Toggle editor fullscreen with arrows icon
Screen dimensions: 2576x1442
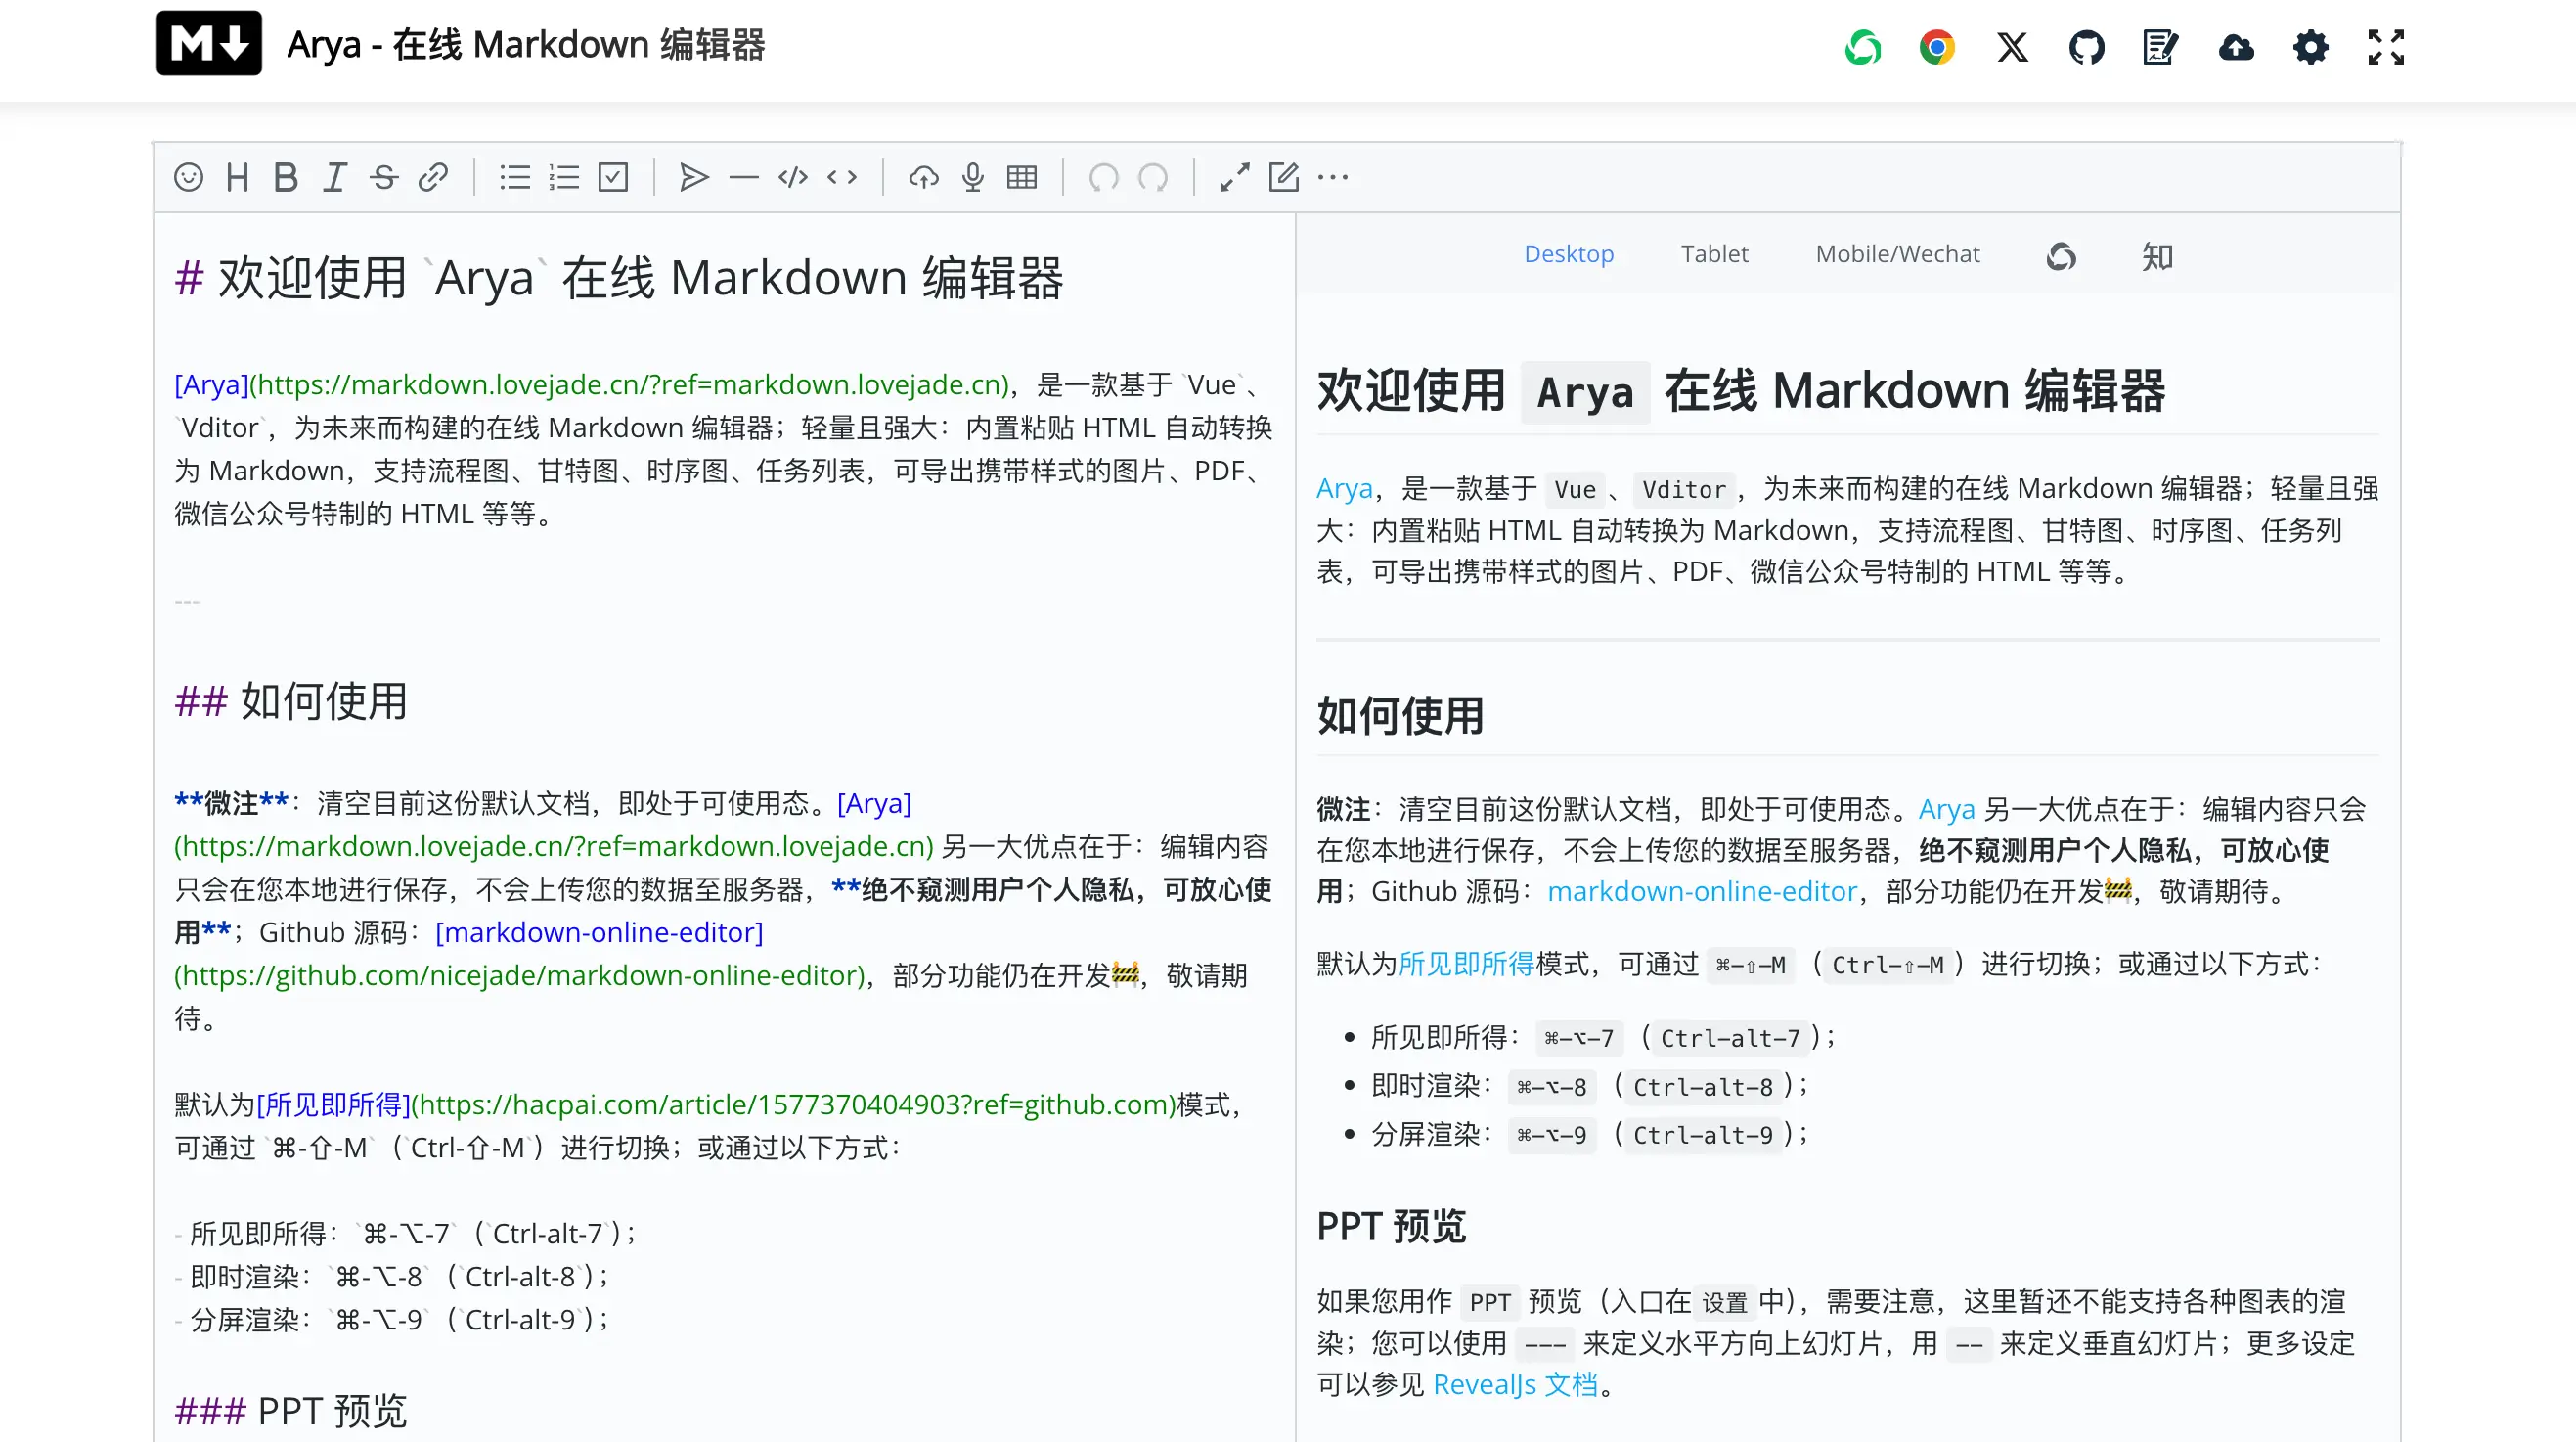pyautogui.click(x=1234, y=177)
